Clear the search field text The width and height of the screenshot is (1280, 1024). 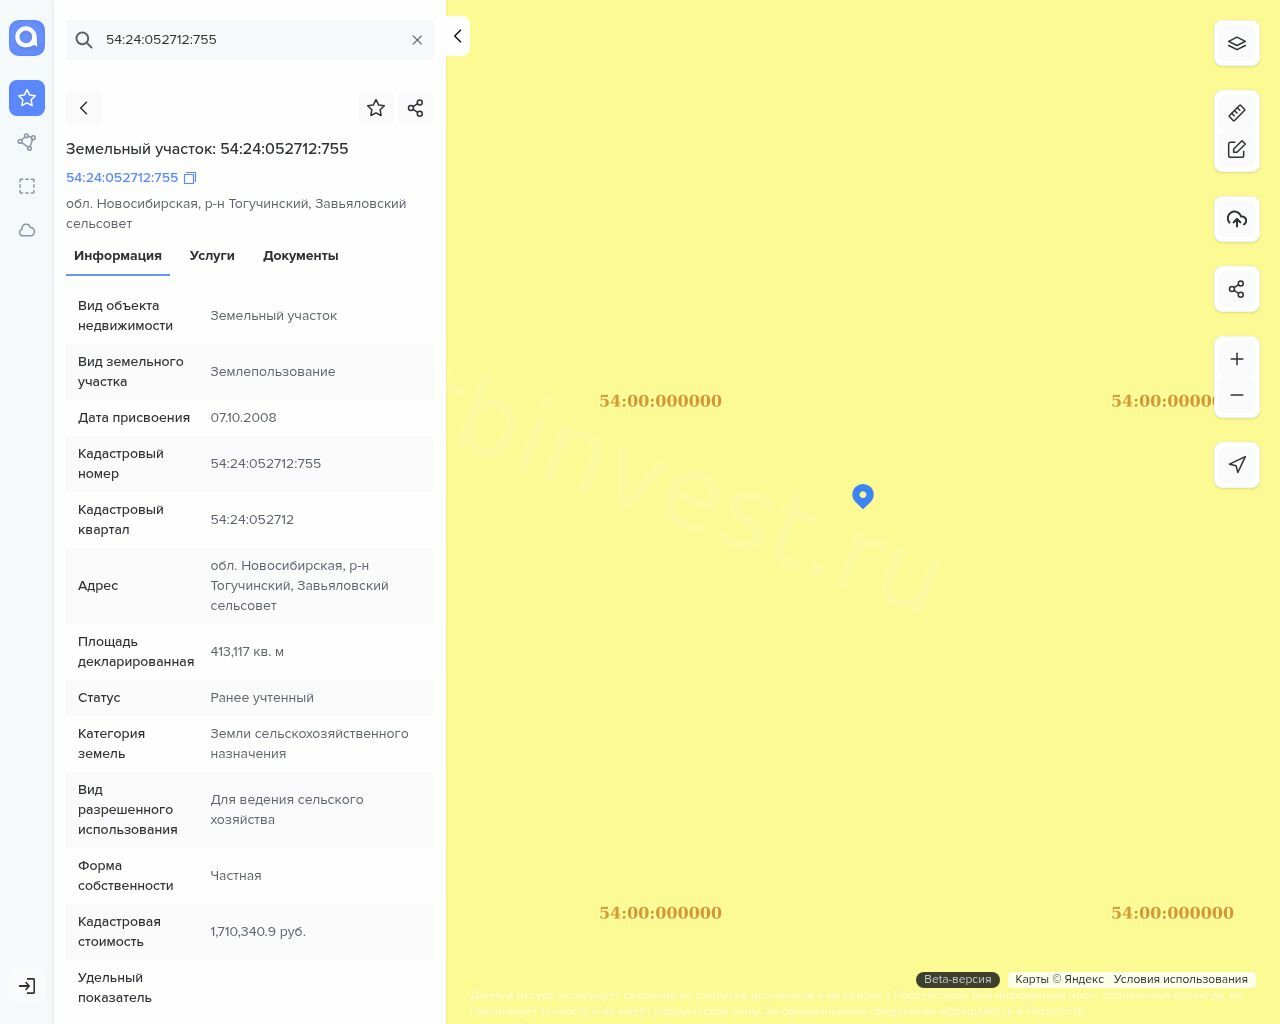(x=417, y=40)
